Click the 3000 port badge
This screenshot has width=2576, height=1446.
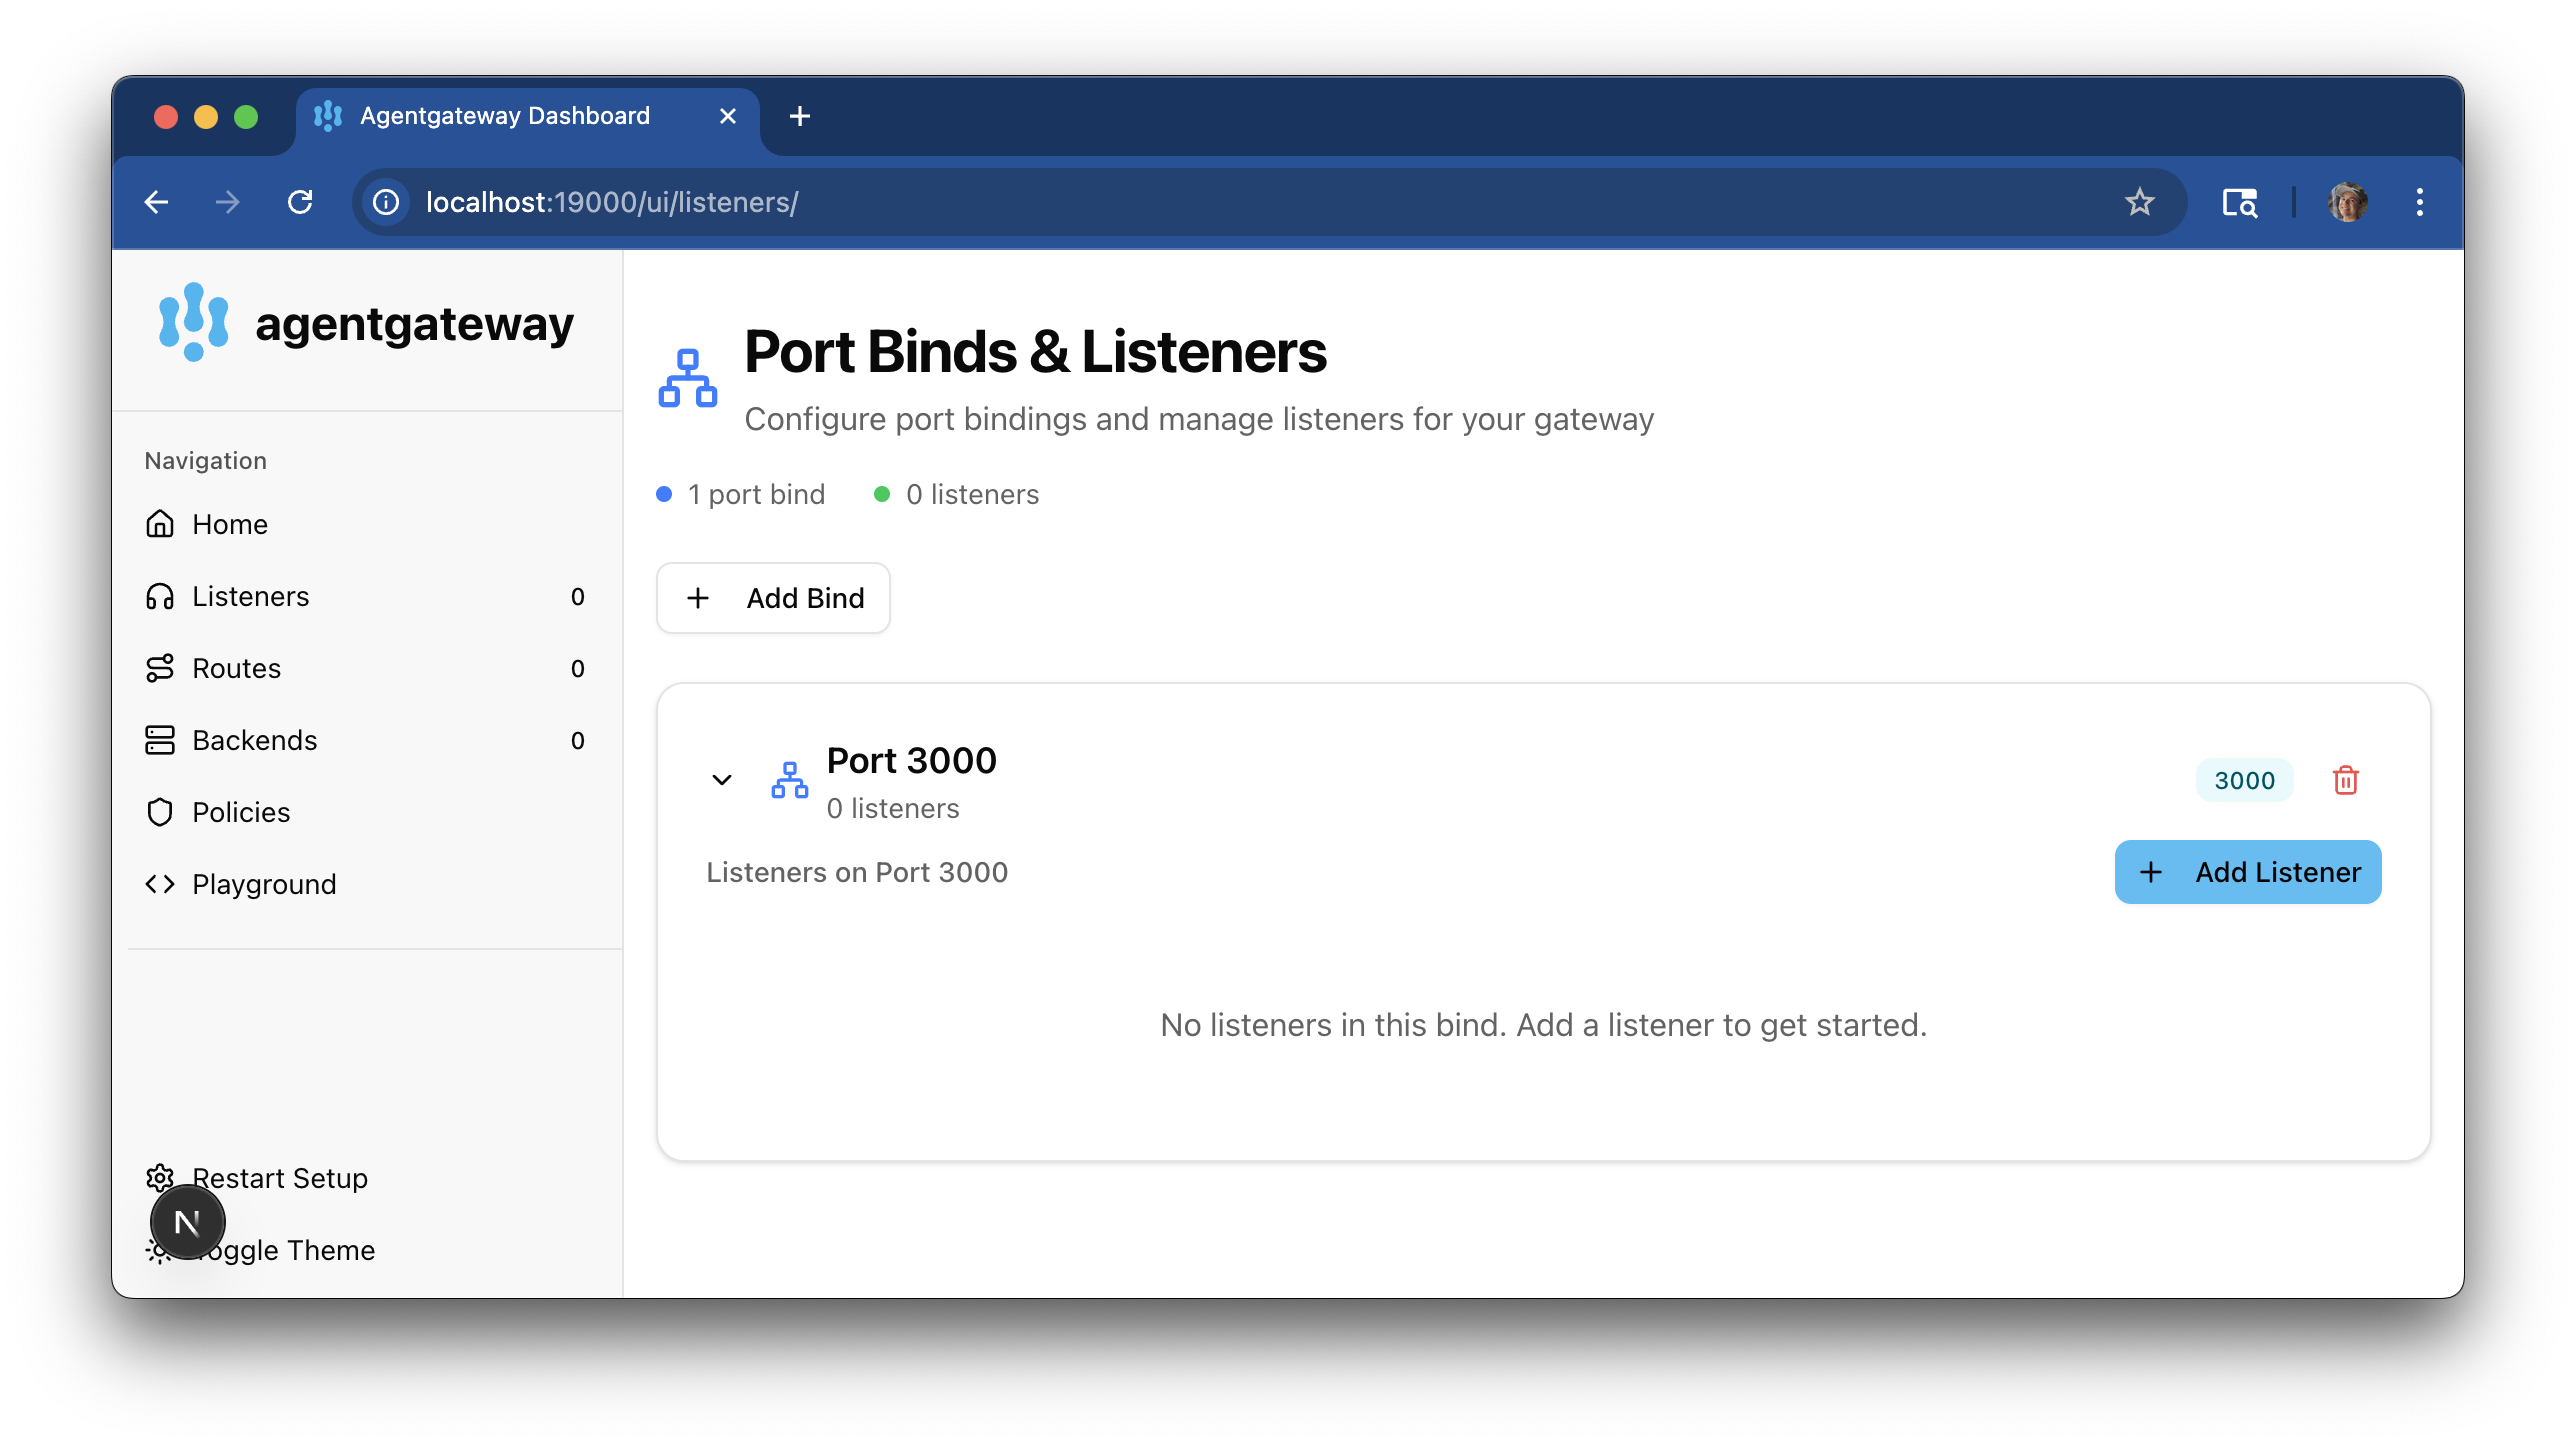(x=2245, y=780)
